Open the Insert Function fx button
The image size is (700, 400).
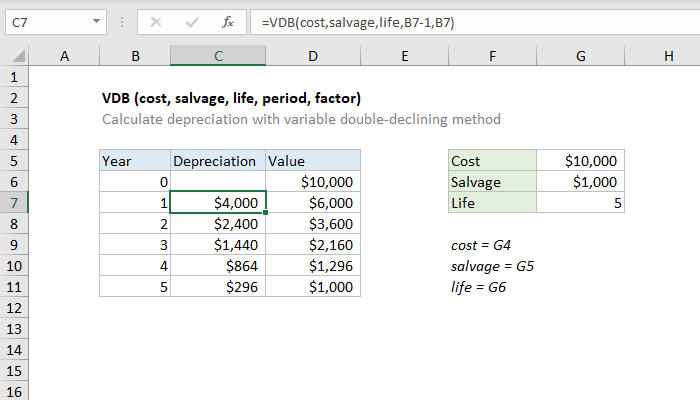[228, 22]
